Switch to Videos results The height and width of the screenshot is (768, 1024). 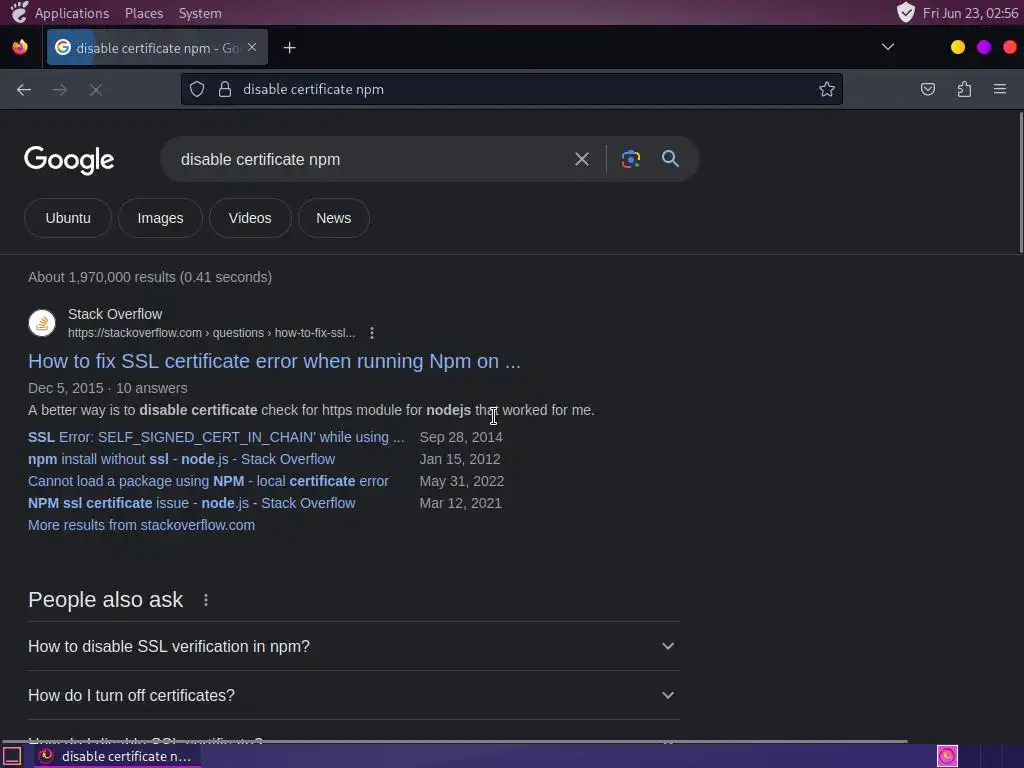[x=250, y=218]
